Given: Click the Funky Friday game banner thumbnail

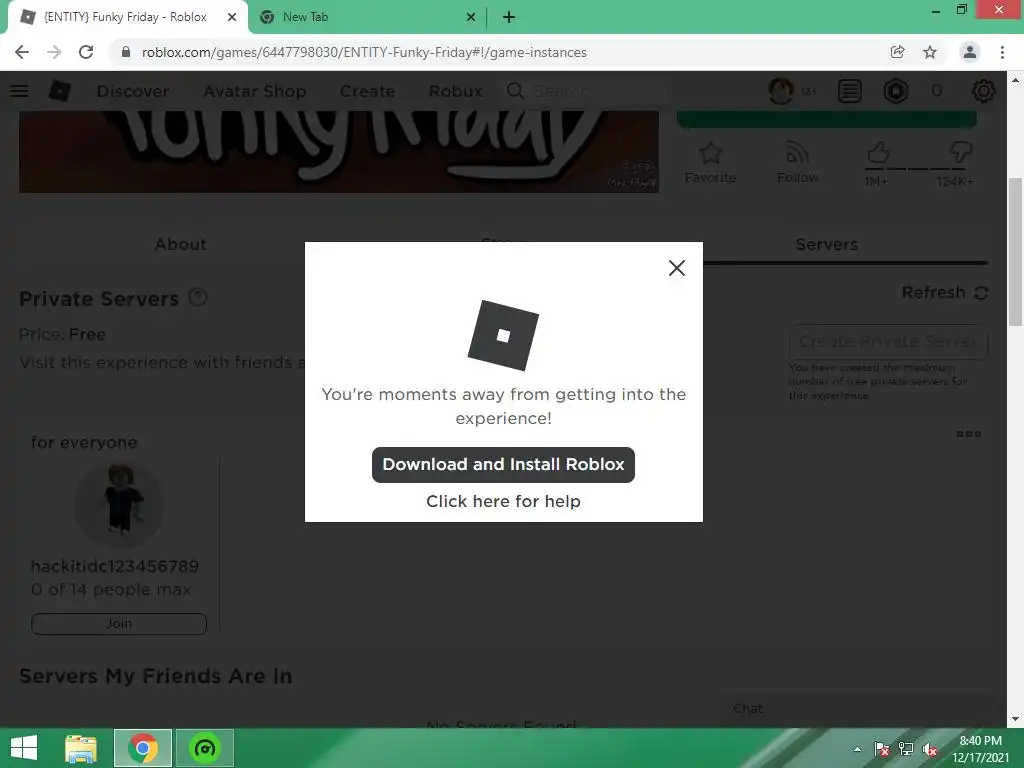Looking at the screenshot, I should 339,152.
